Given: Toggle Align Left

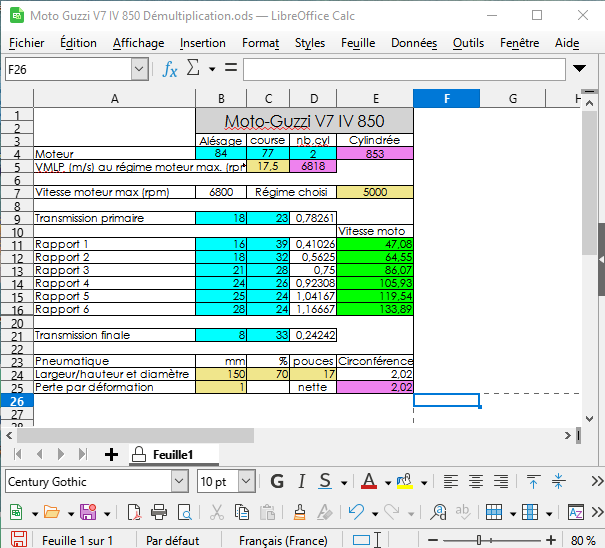Looking at the screenshot, I should [x=451, y=481].
